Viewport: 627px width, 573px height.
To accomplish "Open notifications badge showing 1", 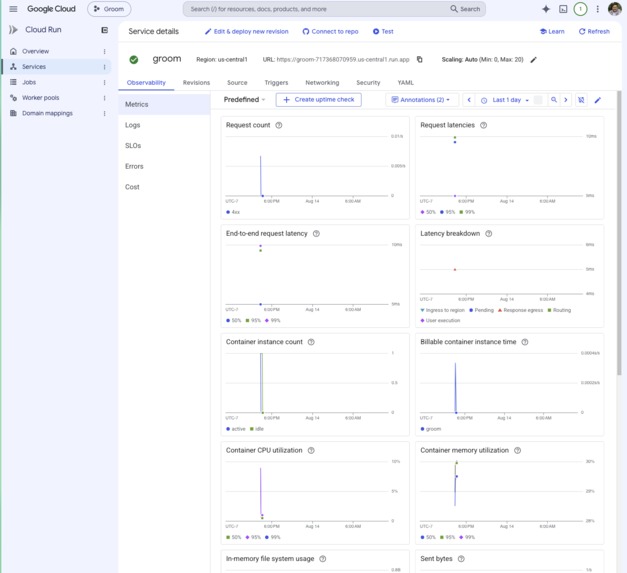I will coord(580,9).
